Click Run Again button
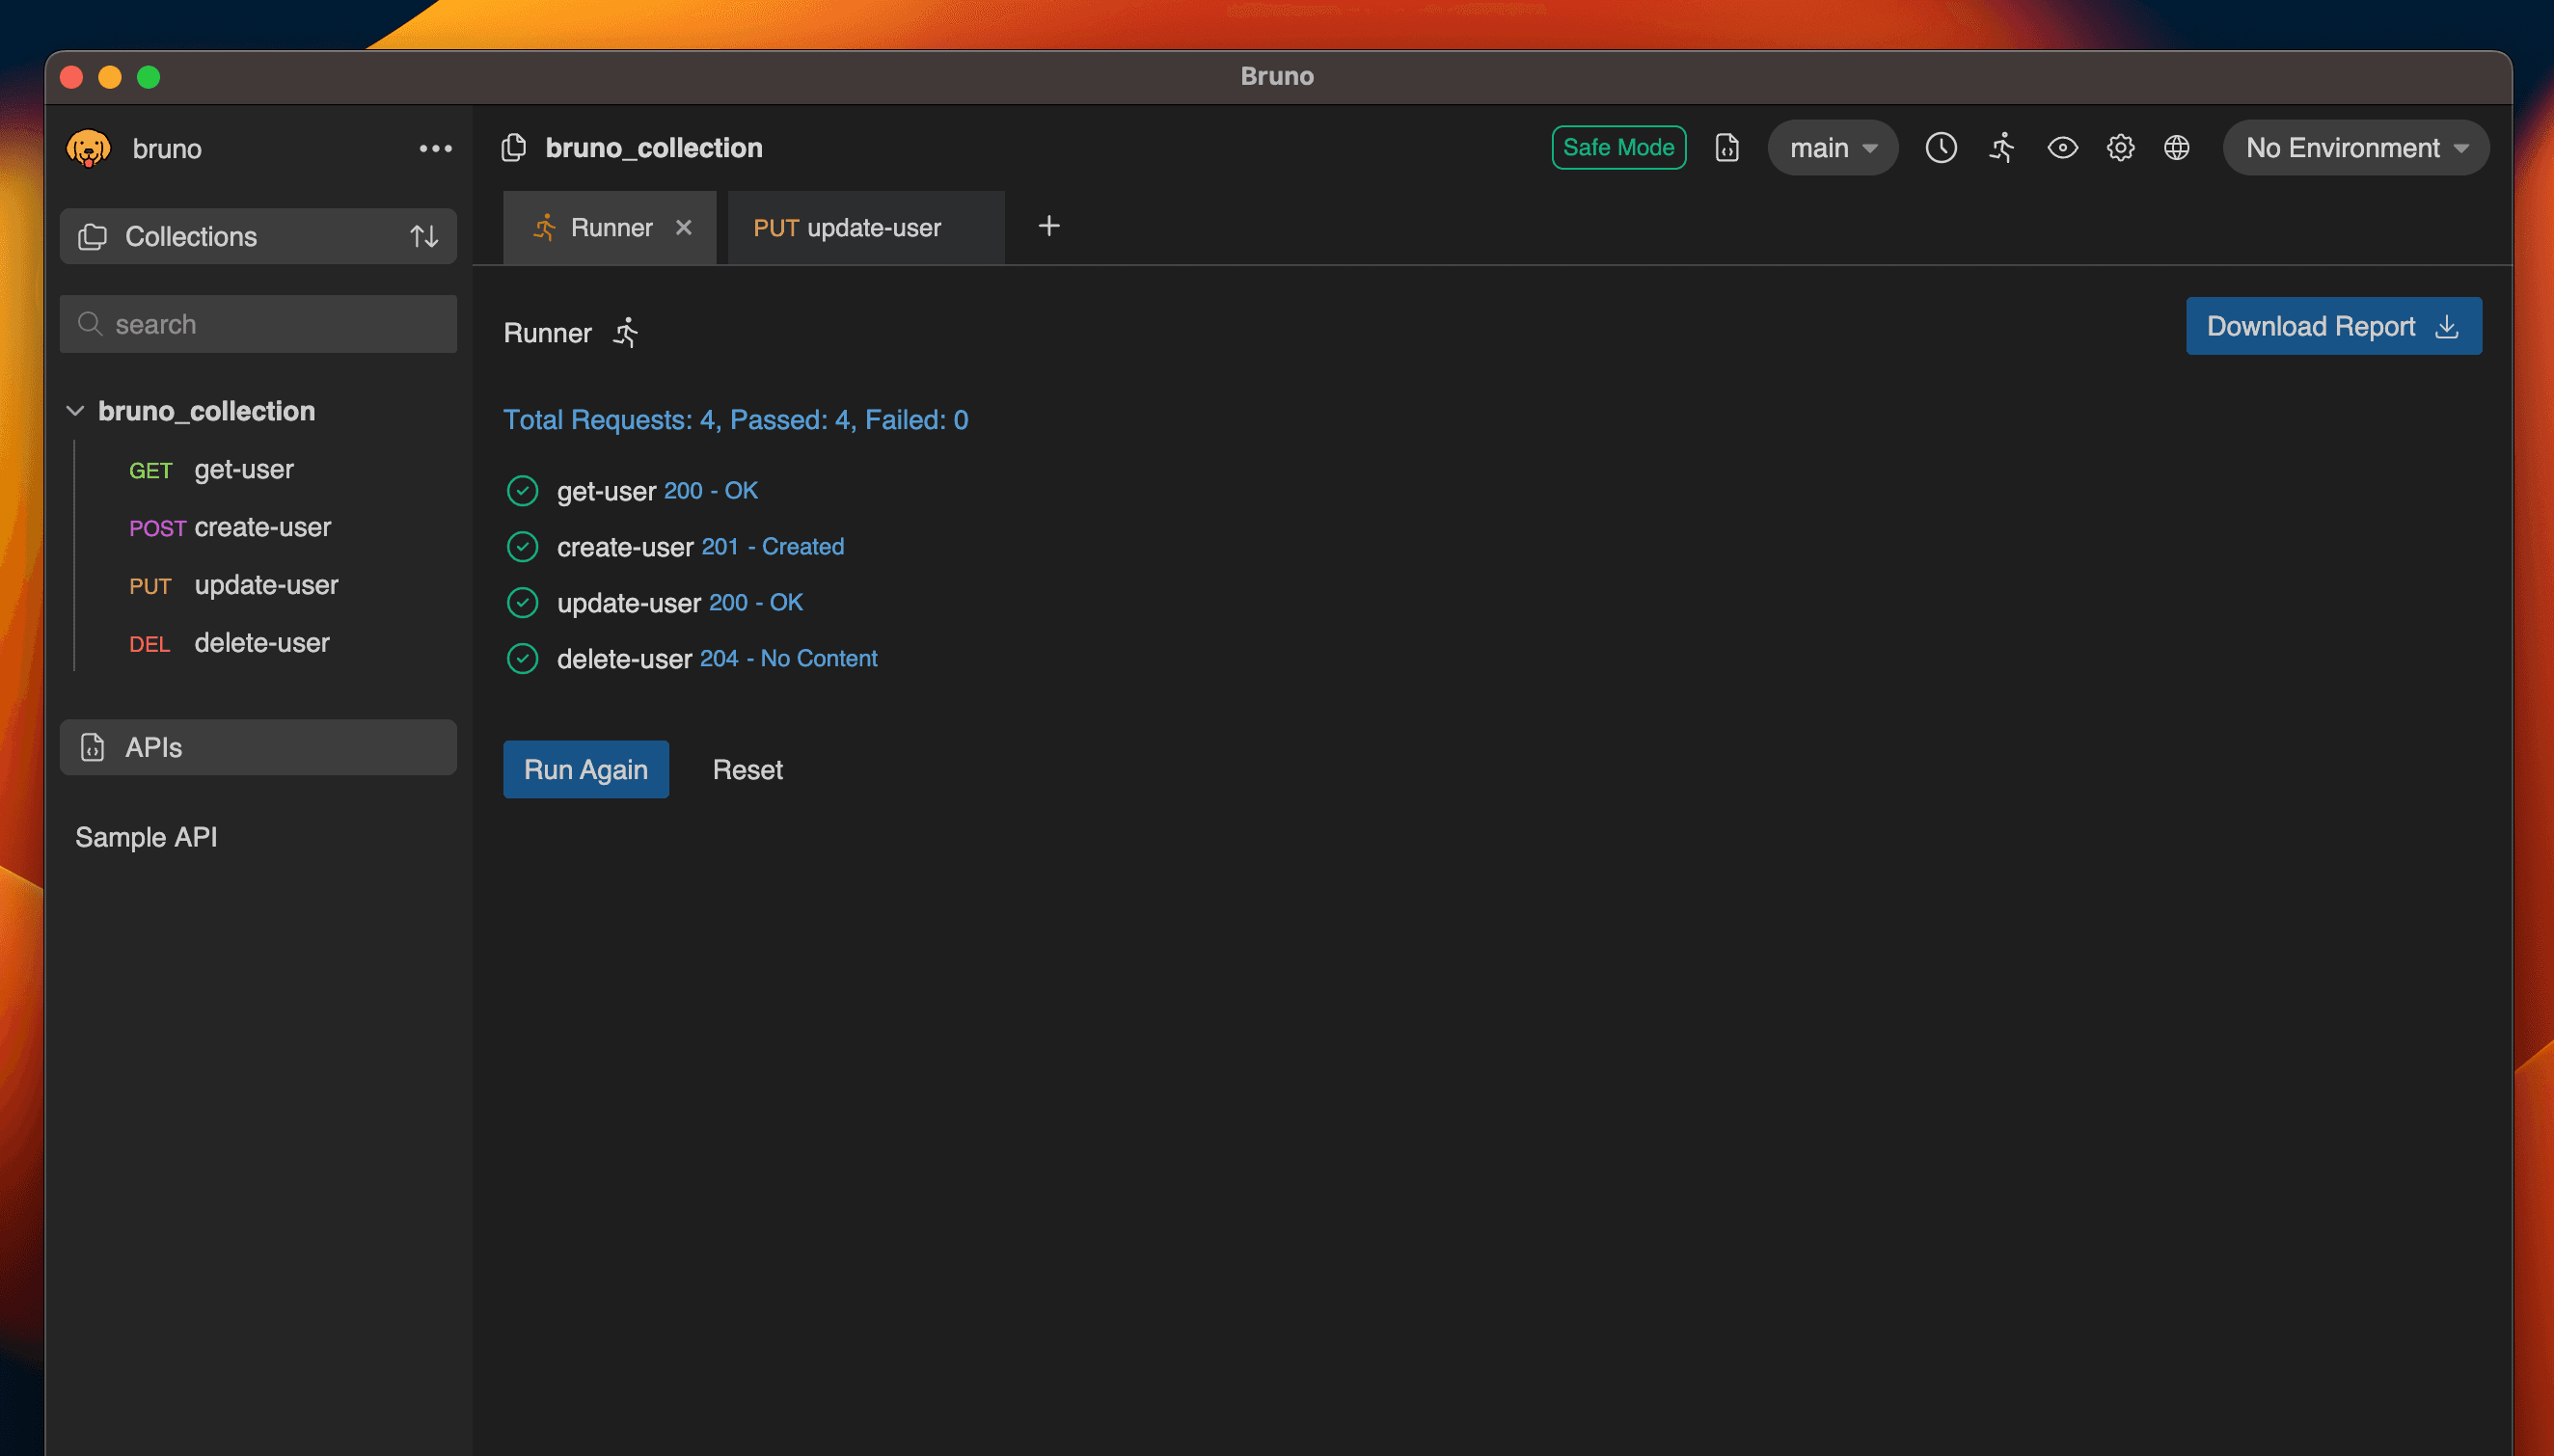 (585, 768)
